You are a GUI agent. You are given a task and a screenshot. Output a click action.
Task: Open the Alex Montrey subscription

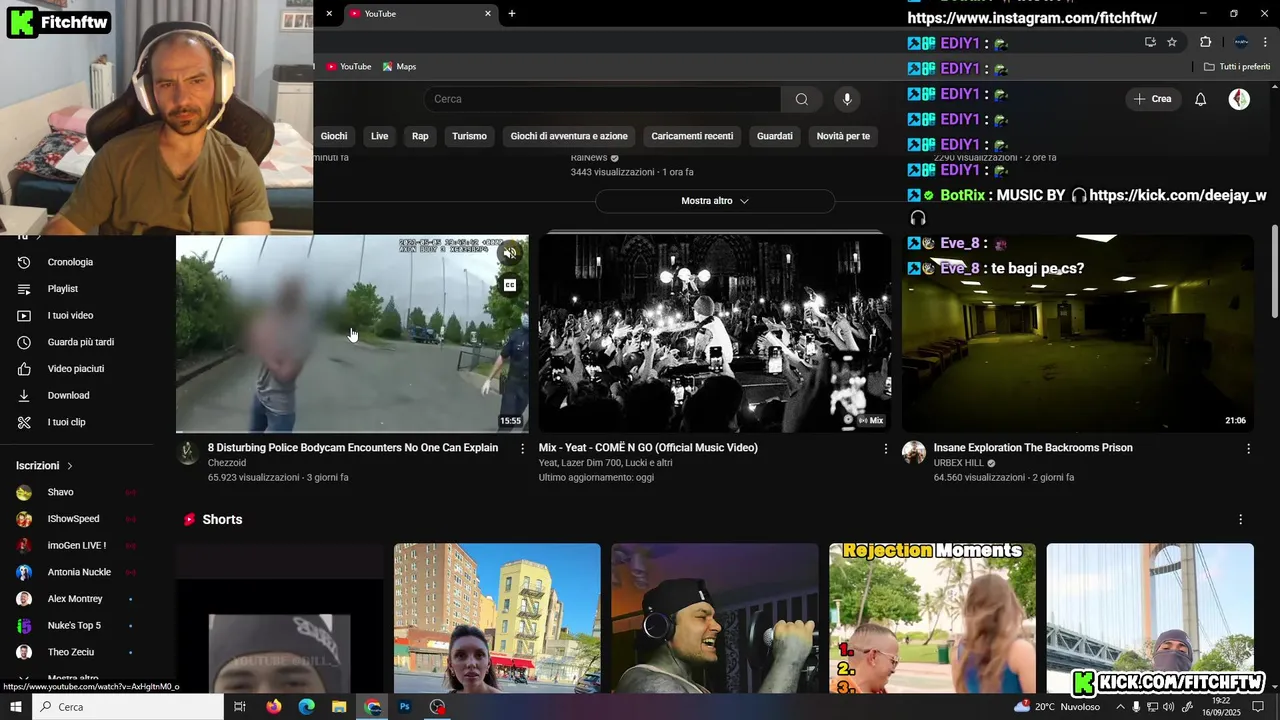point(75,599)
